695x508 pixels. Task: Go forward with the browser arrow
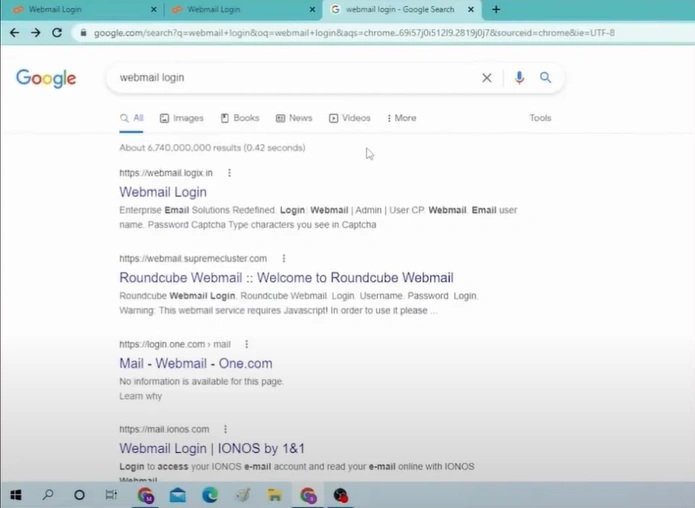(35, 32)
